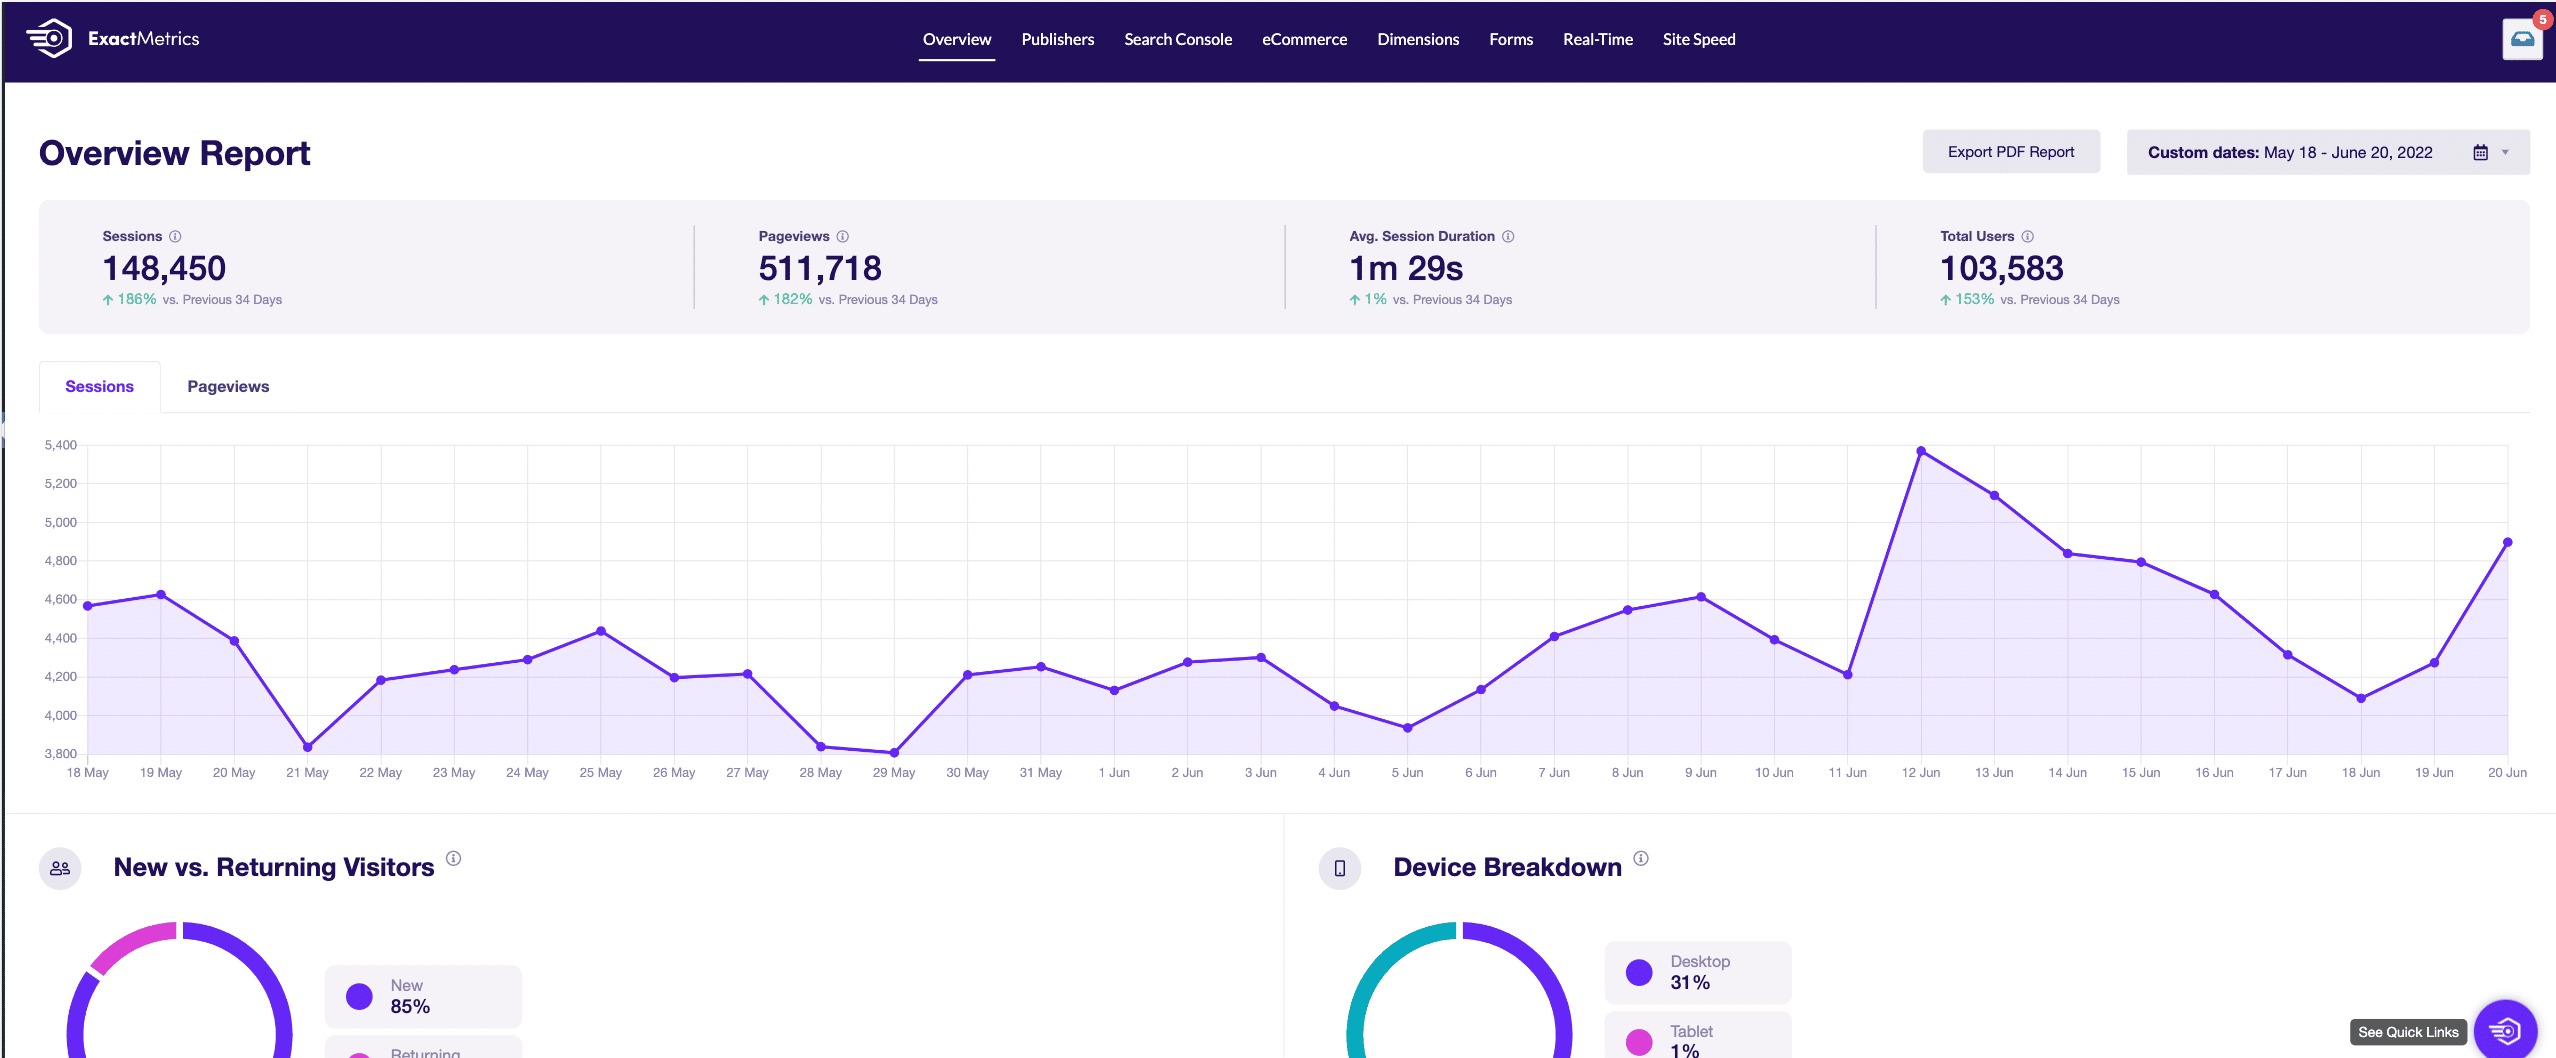Screen dimensions: 2556x1058
Task: Click the New vs. Returning donut chart
Action: click(x=180, y=990)
